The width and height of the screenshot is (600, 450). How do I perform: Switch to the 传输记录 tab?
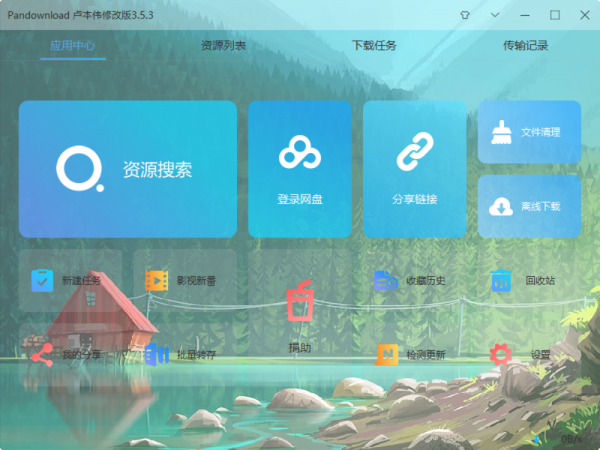tap(525, 46)
